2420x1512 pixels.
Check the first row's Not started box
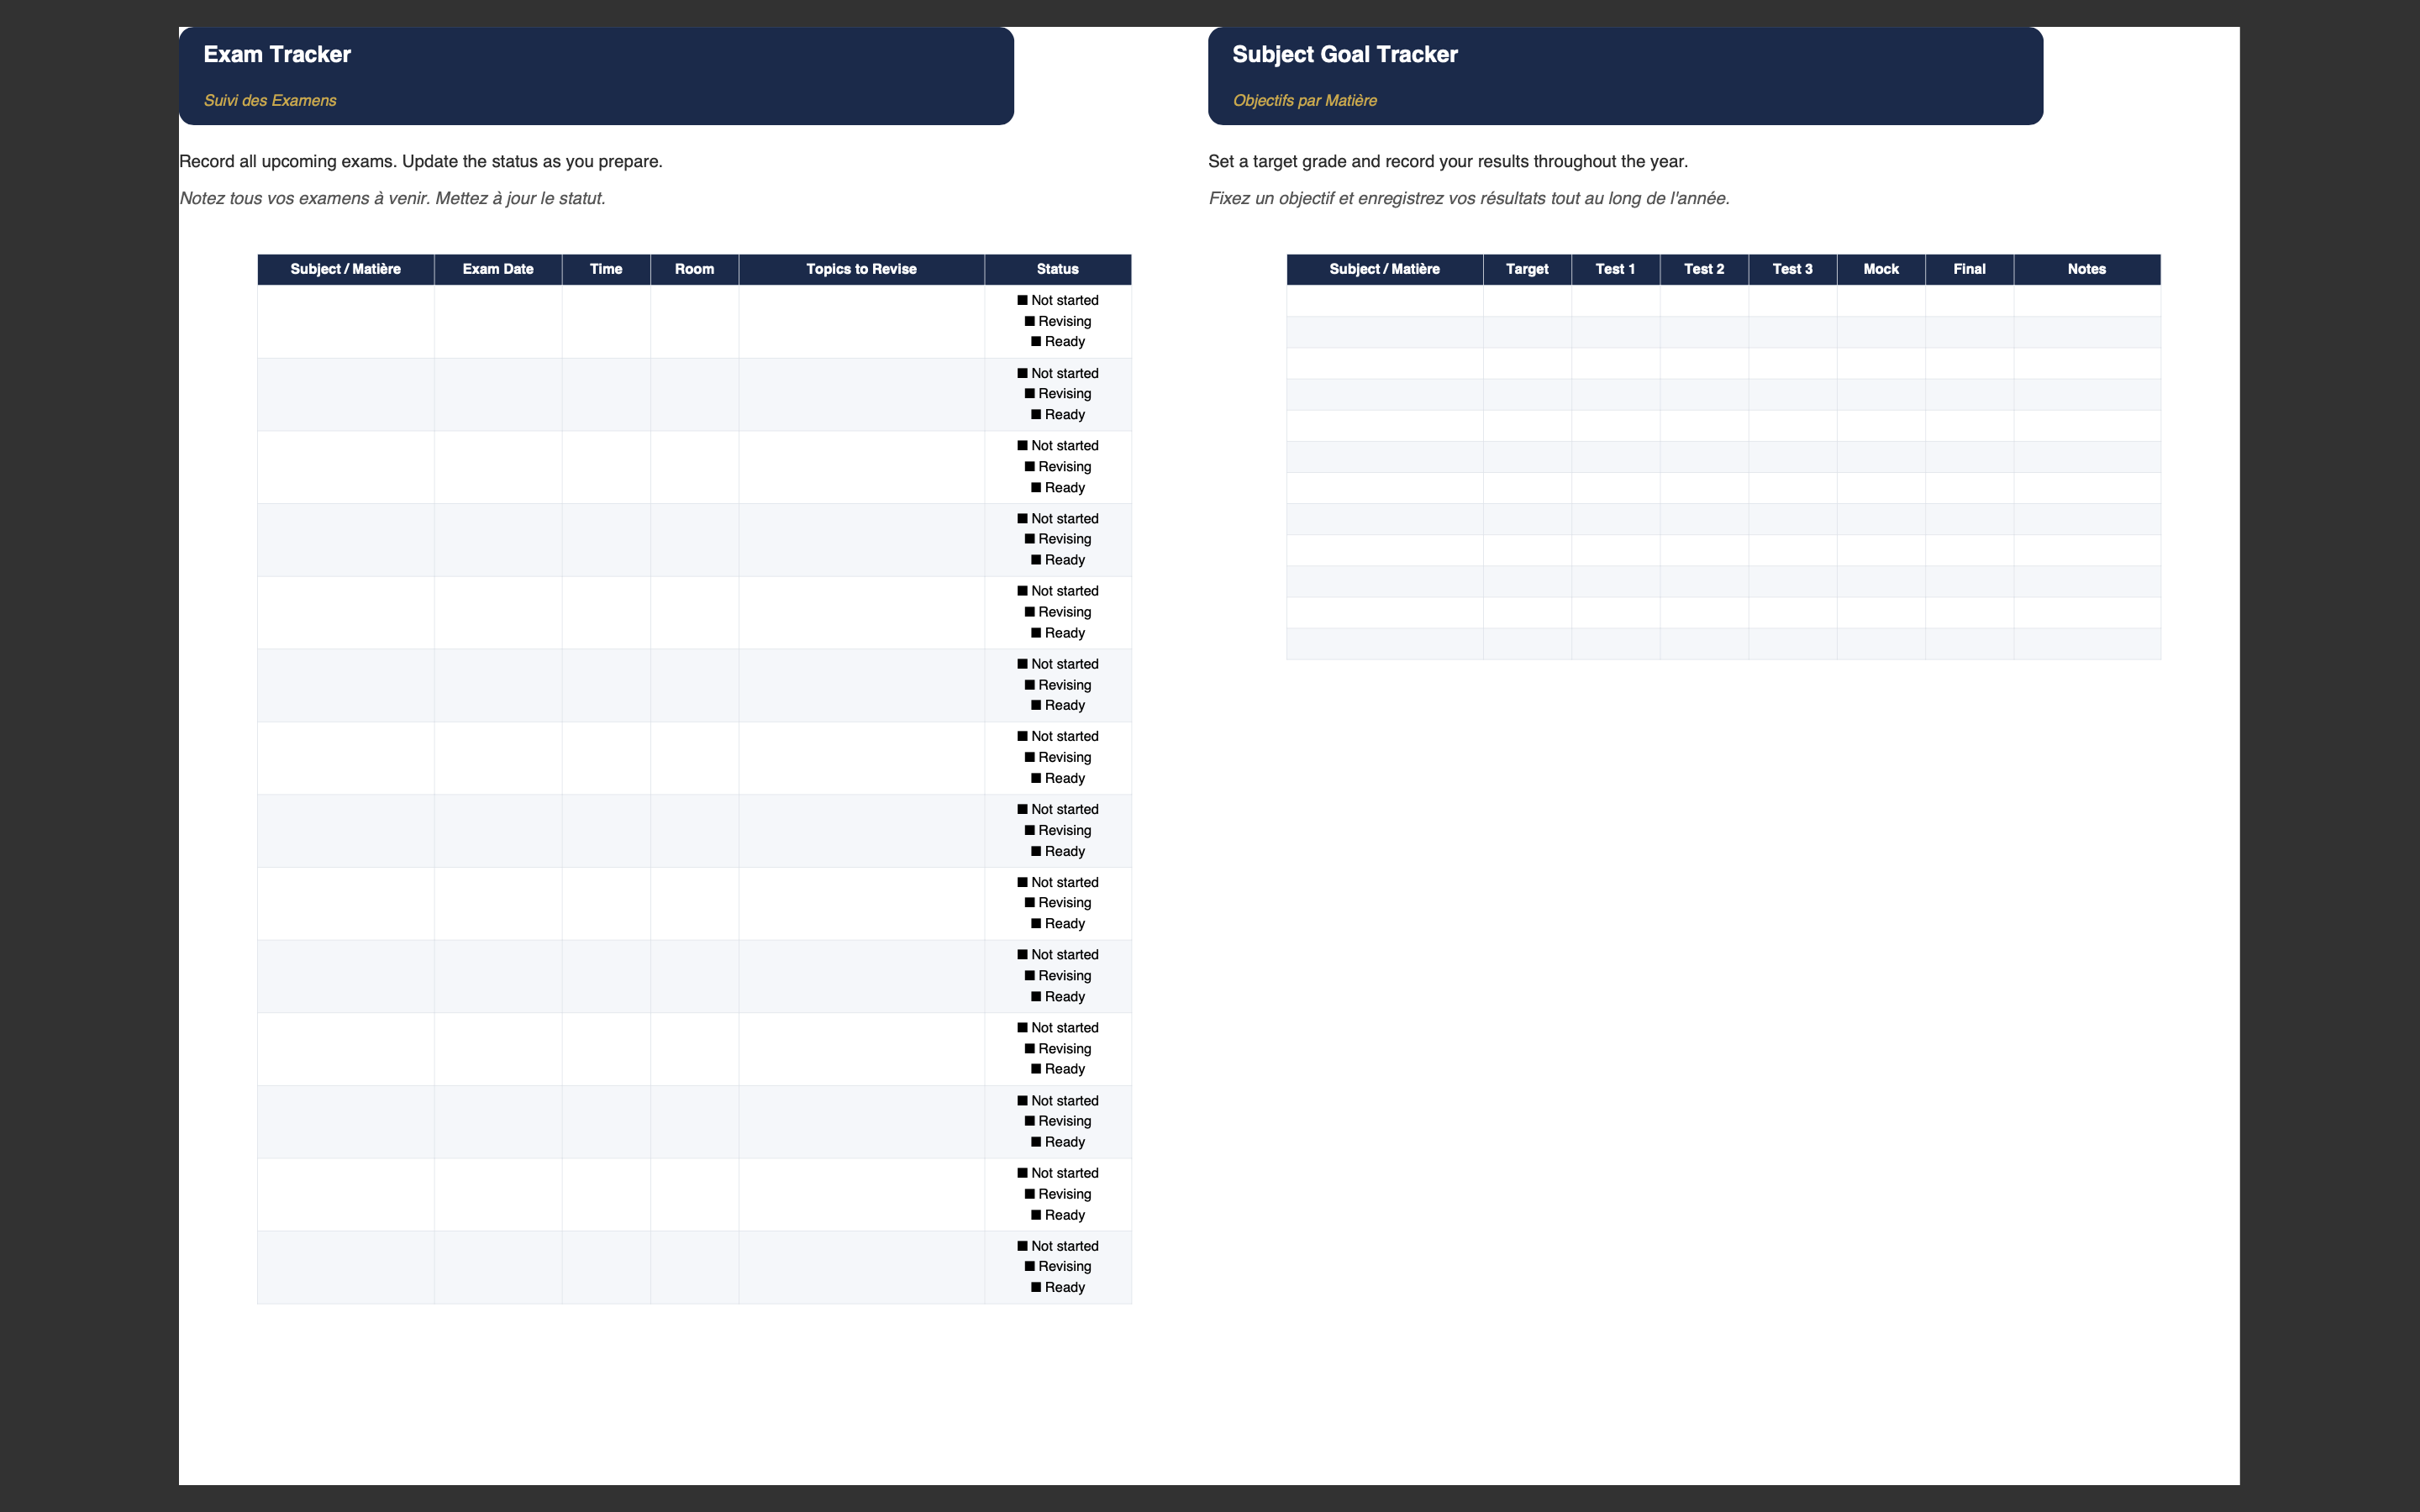1023,300
